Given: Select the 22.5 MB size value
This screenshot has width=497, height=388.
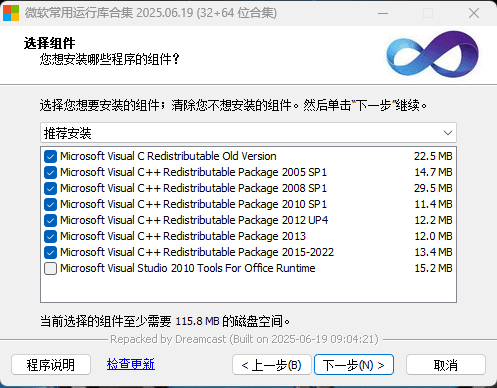Looking at the screenshot, I should pyautogui.click(x=433, y=156).
